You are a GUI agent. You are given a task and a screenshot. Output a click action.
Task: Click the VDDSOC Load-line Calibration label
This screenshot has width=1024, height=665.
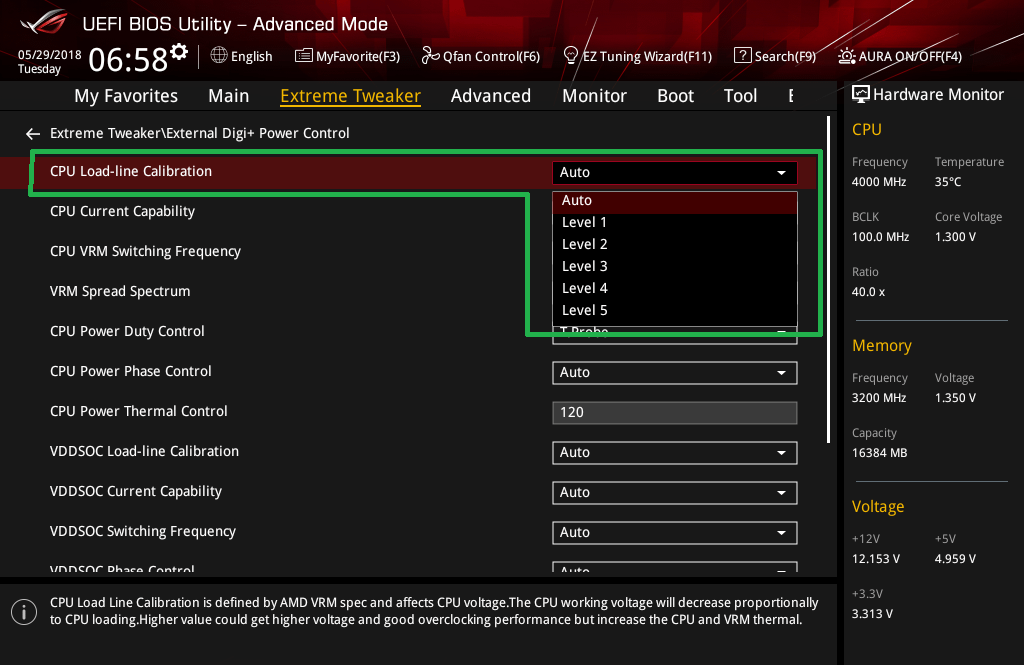pos(144,451)
